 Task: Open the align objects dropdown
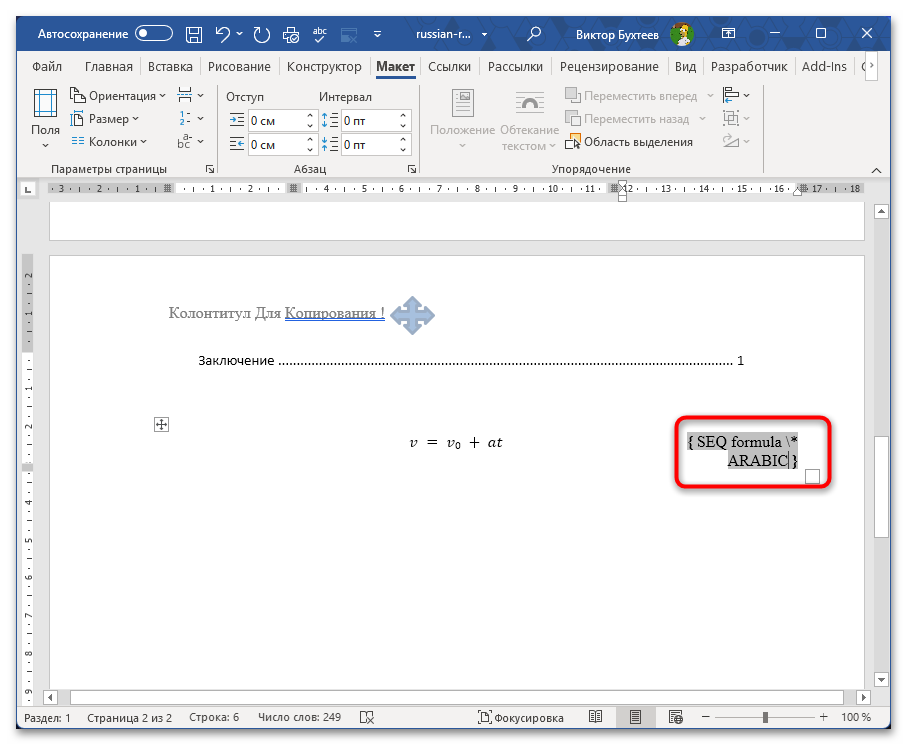point(736,95)
